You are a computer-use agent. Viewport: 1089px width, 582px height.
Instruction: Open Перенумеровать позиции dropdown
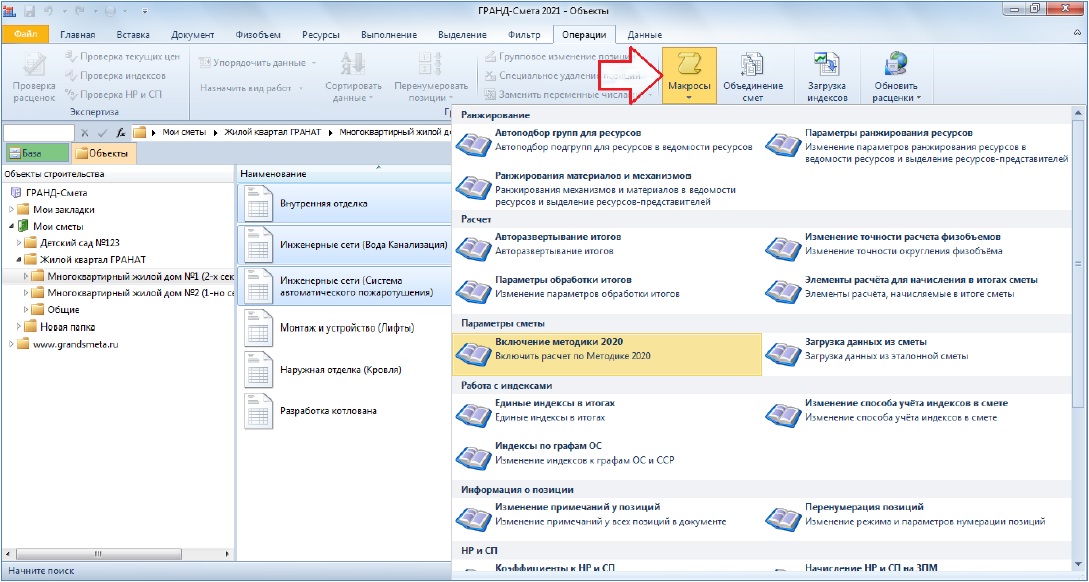[x=431, y=76]
